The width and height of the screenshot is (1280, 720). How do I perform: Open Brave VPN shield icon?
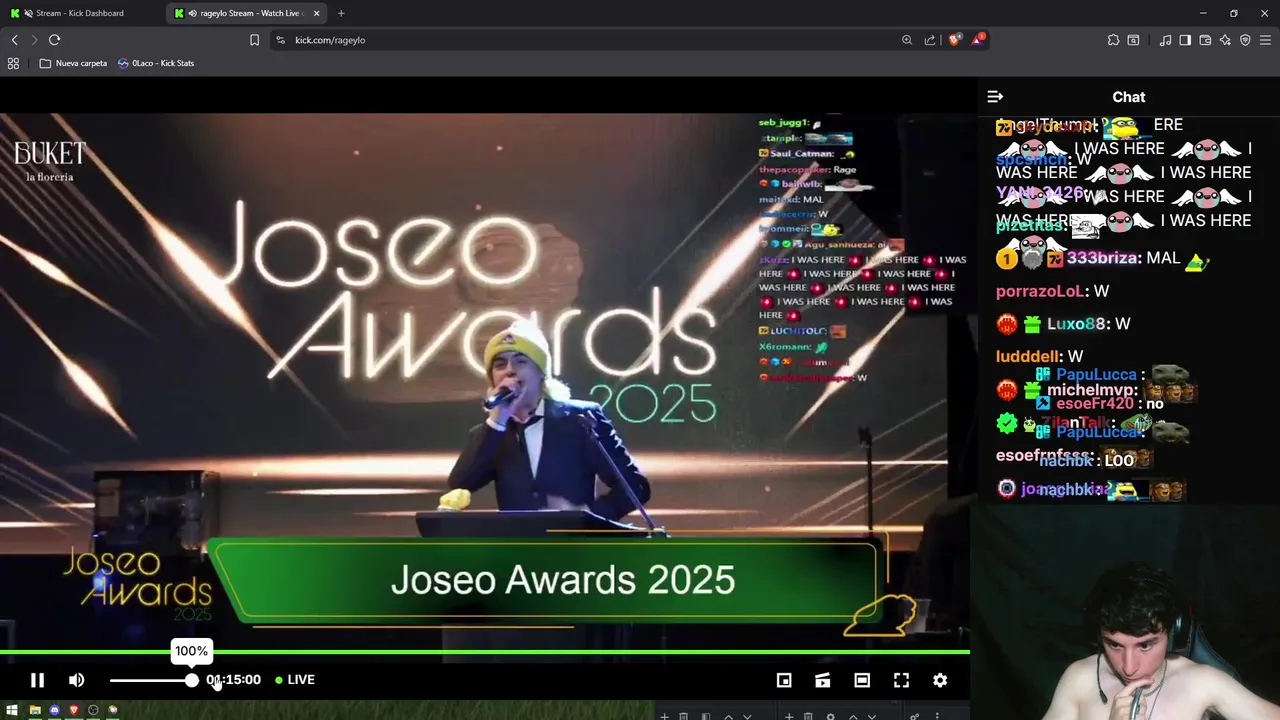tap(1245, 40)
